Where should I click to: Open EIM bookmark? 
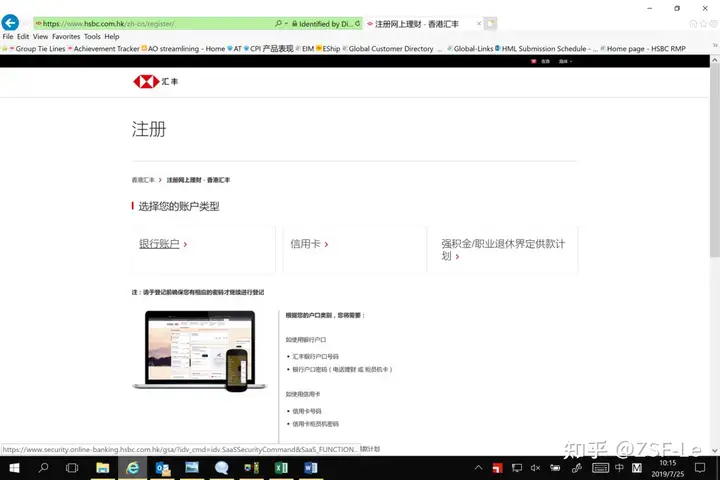pos(305,49)
